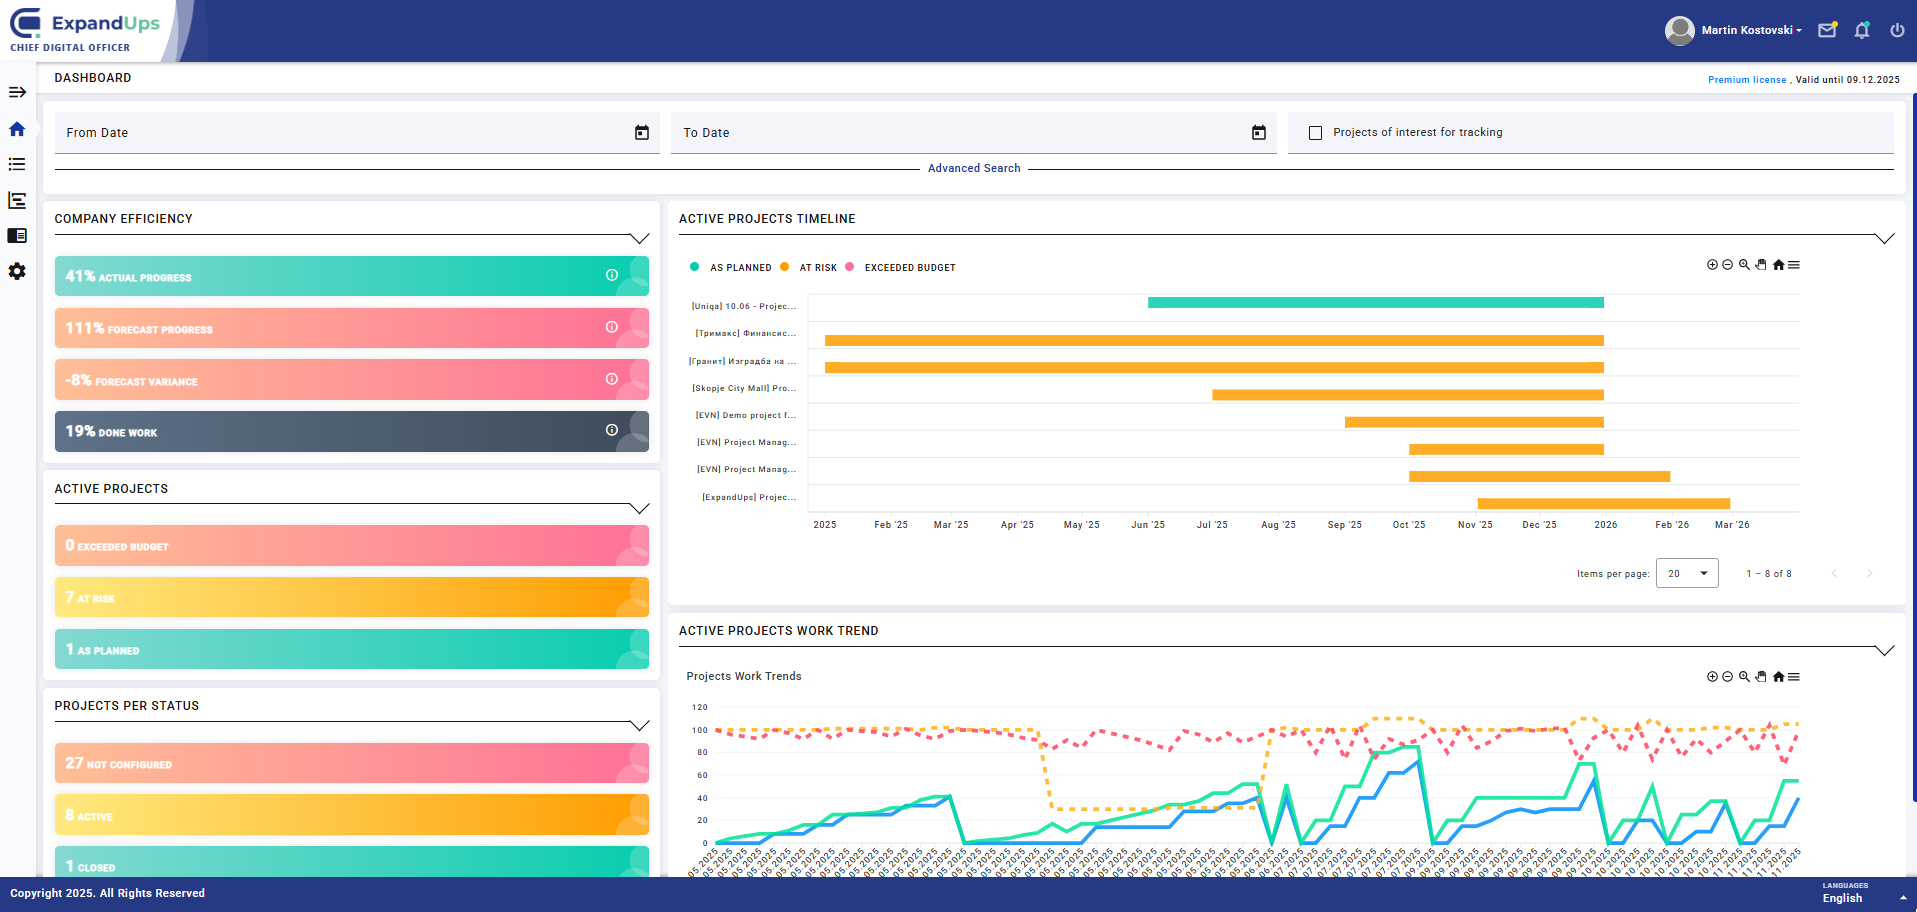
Task: Open the items per page dropdown
Action: (x=1687, y=573)
